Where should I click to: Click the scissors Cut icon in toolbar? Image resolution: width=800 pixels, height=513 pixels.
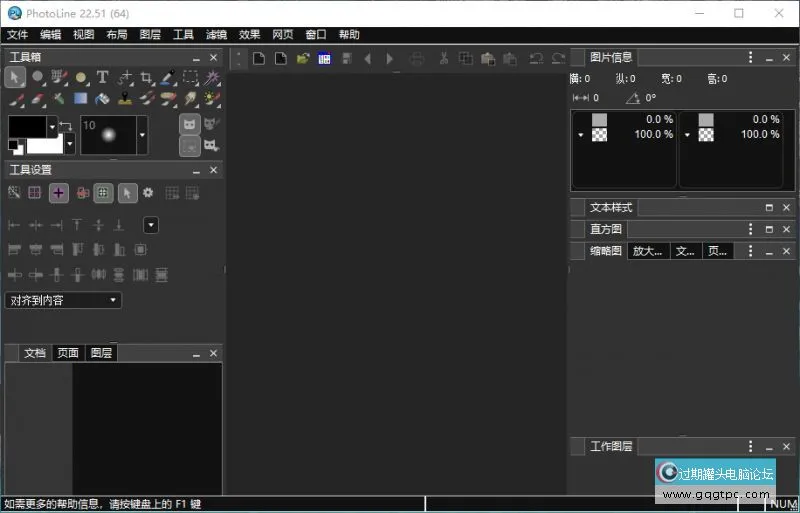[444, 58]
